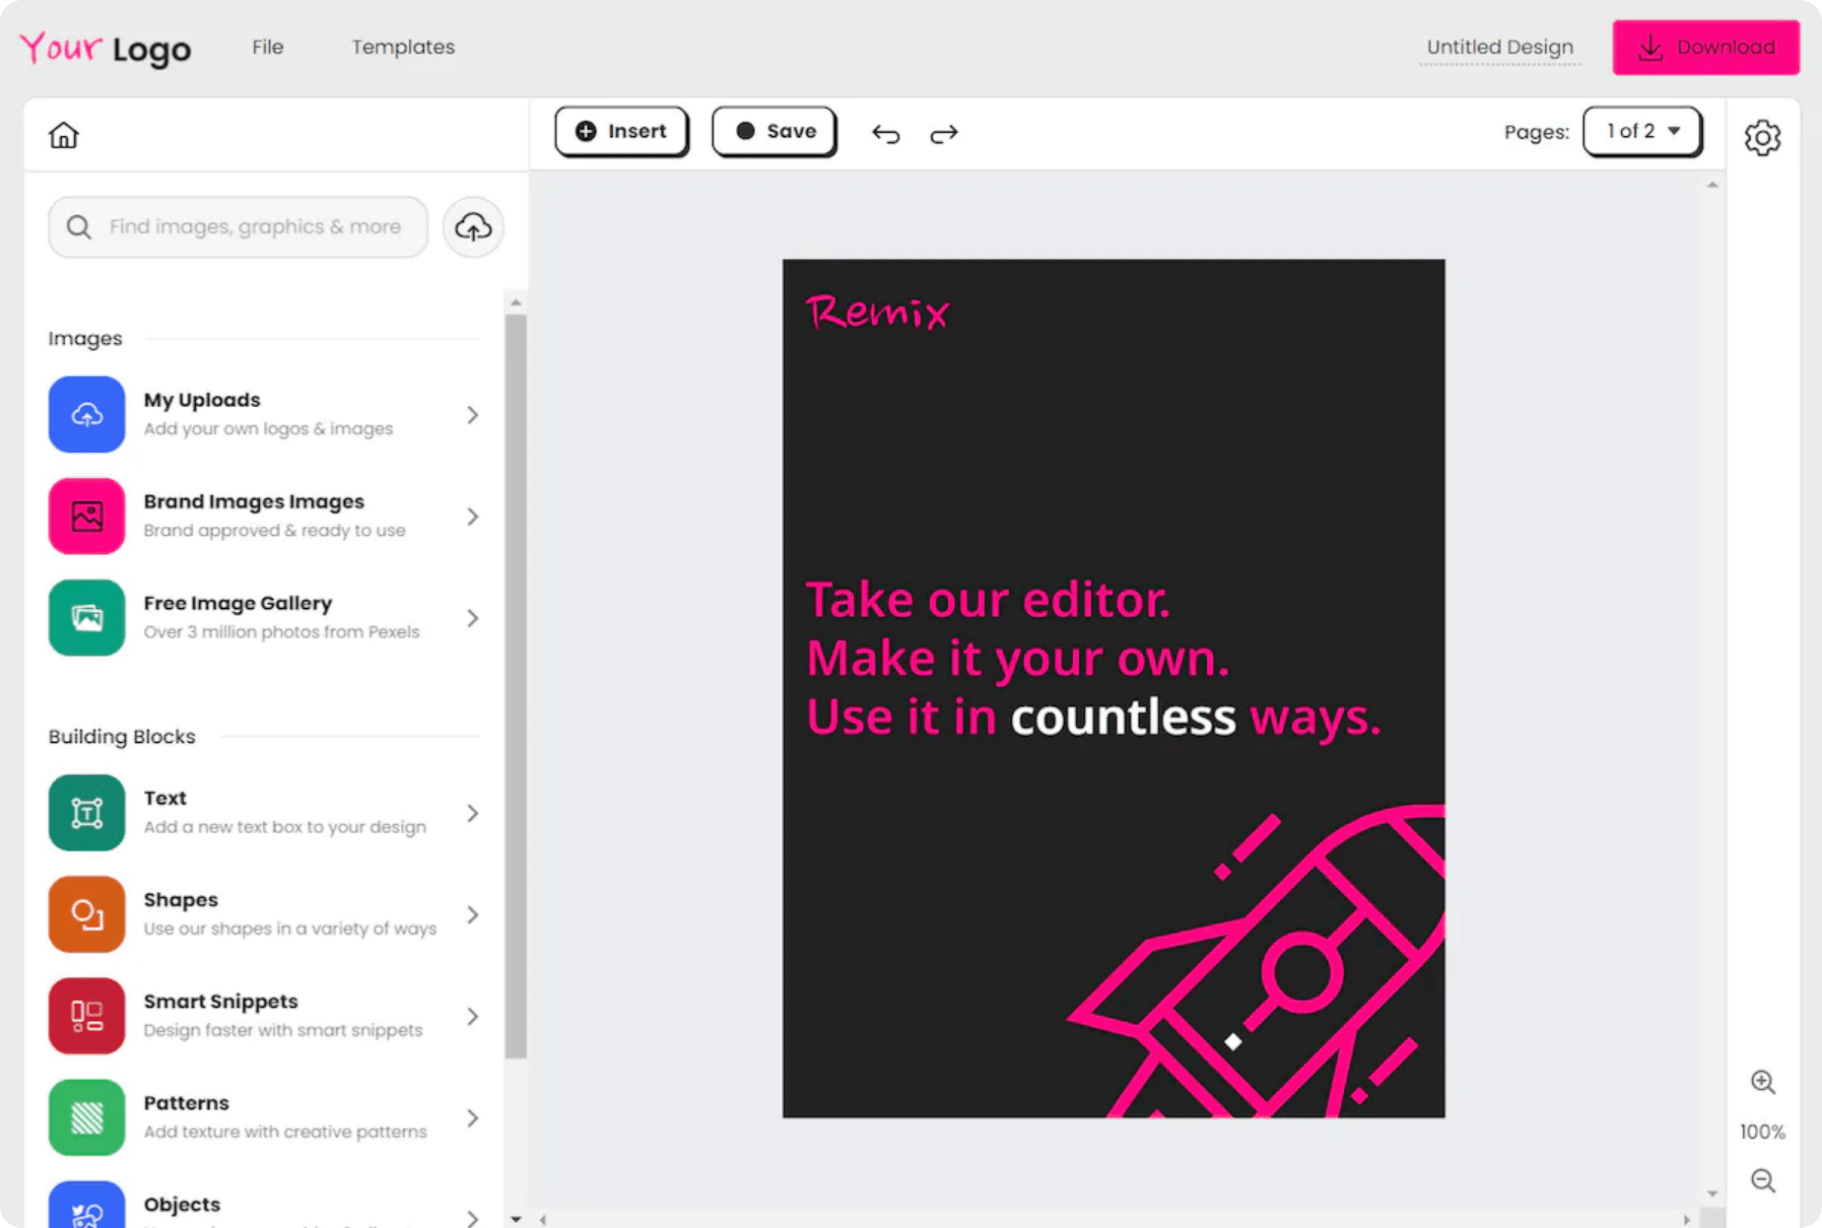Click the "My Uploads" label
Image resolution: width=1822 pixels, height=1228 pixels.
(x=202, y=400)
